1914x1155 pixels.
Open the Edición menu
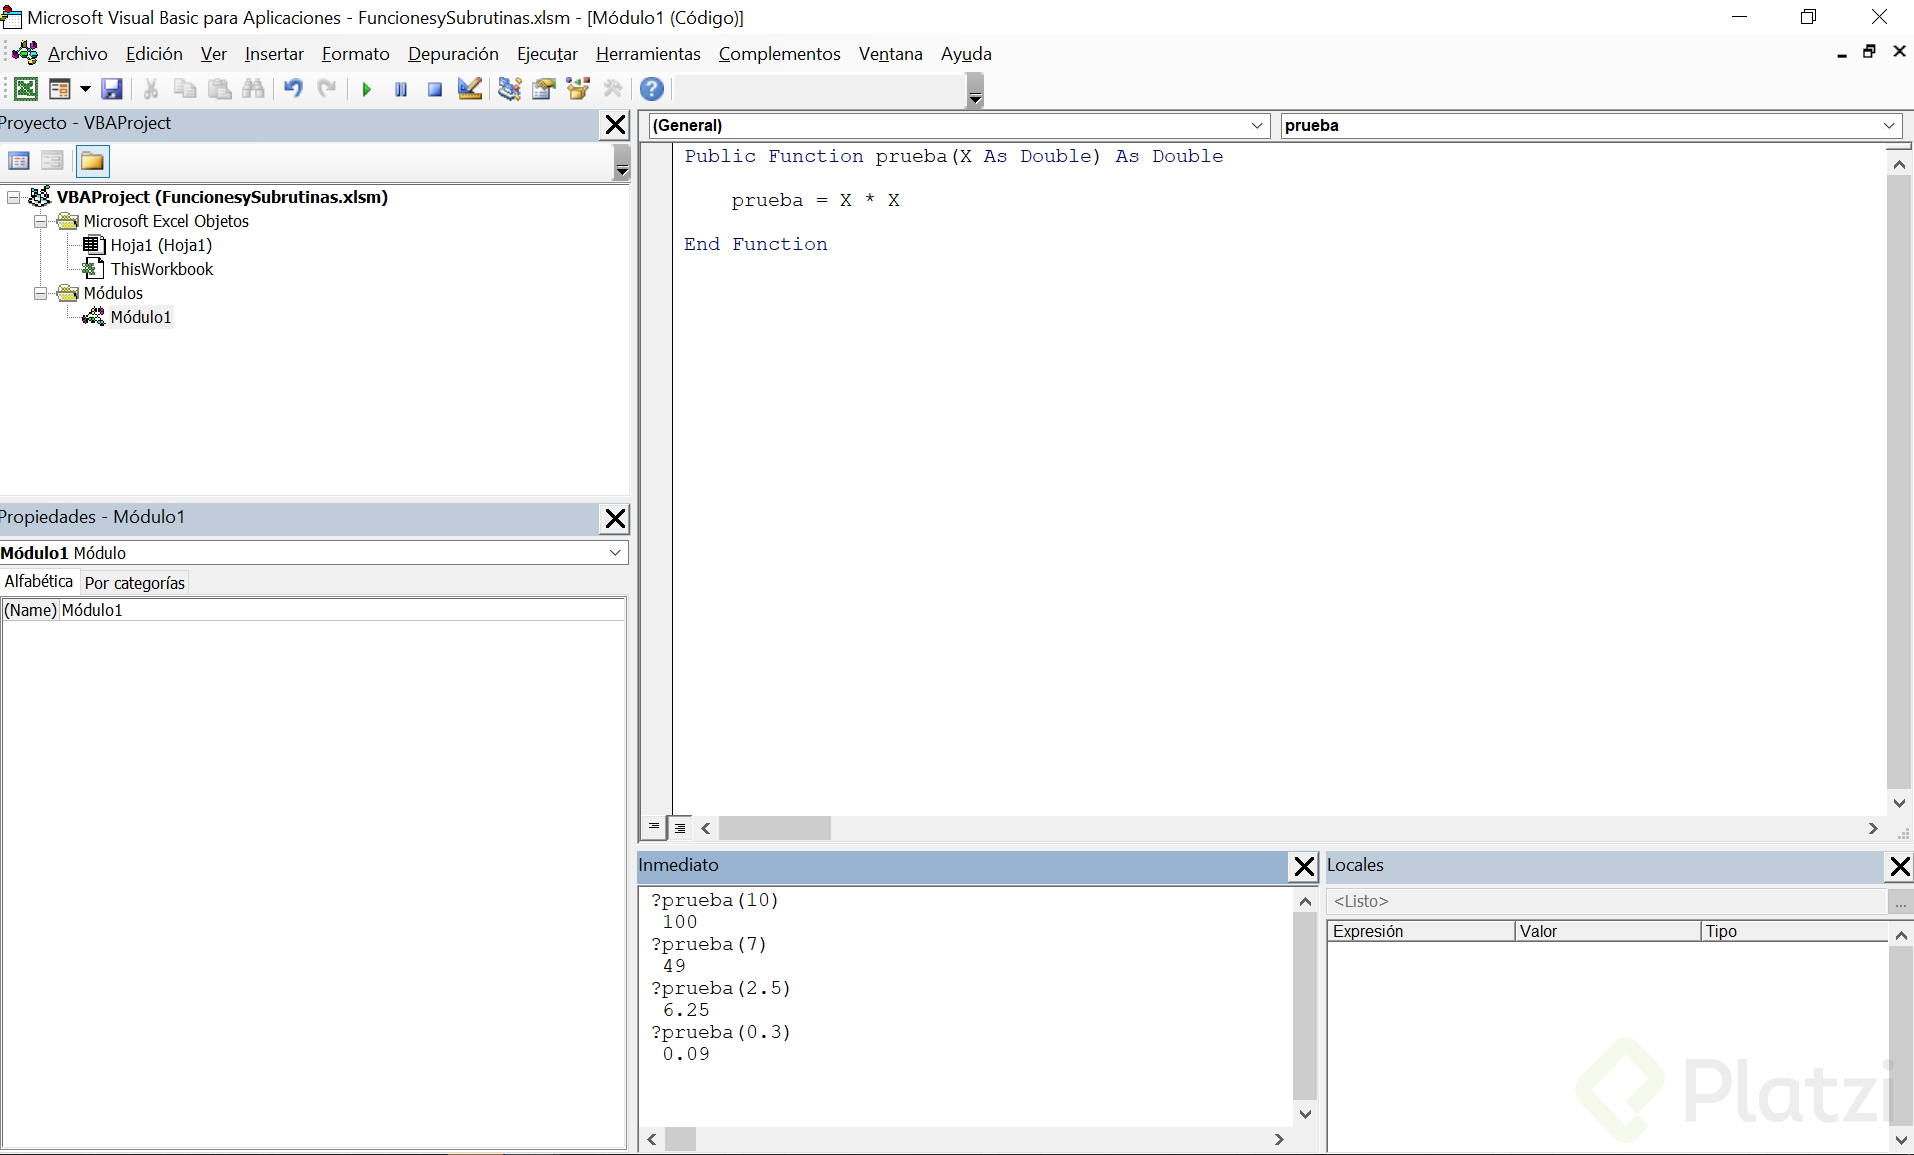coord(154,54)
